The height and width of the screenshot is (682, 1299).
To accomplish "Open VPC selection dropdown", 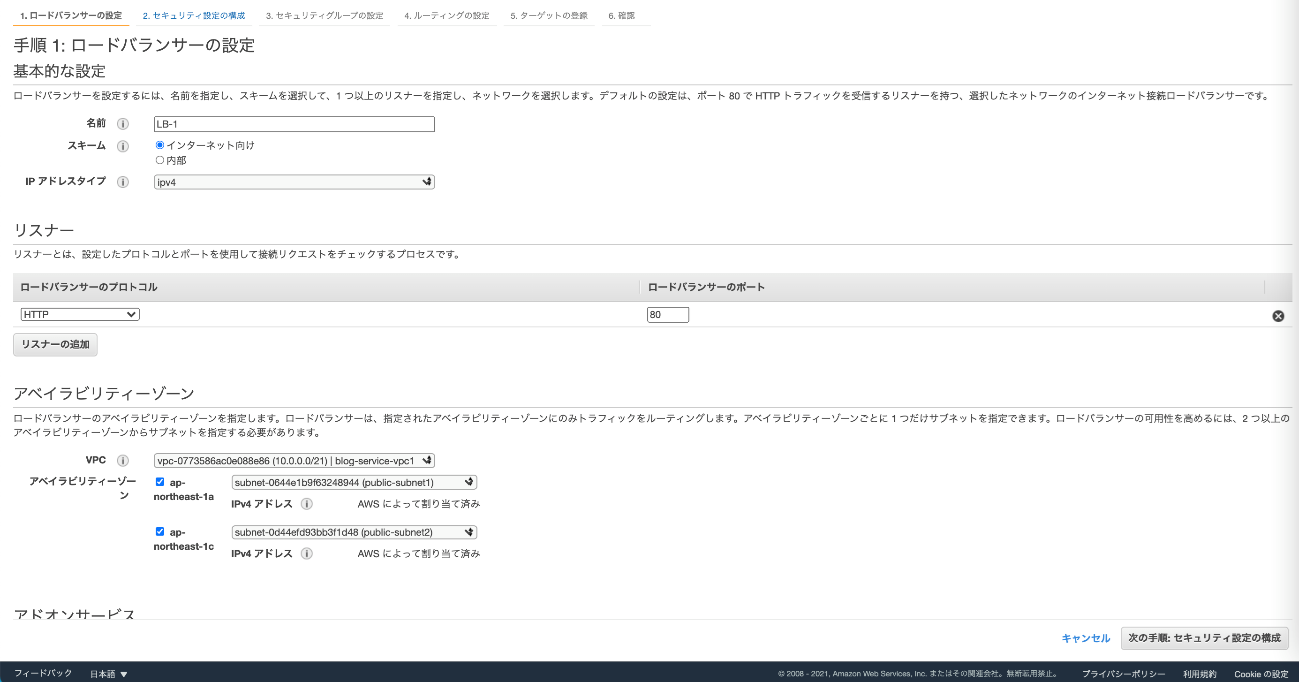I will (294, 461).
